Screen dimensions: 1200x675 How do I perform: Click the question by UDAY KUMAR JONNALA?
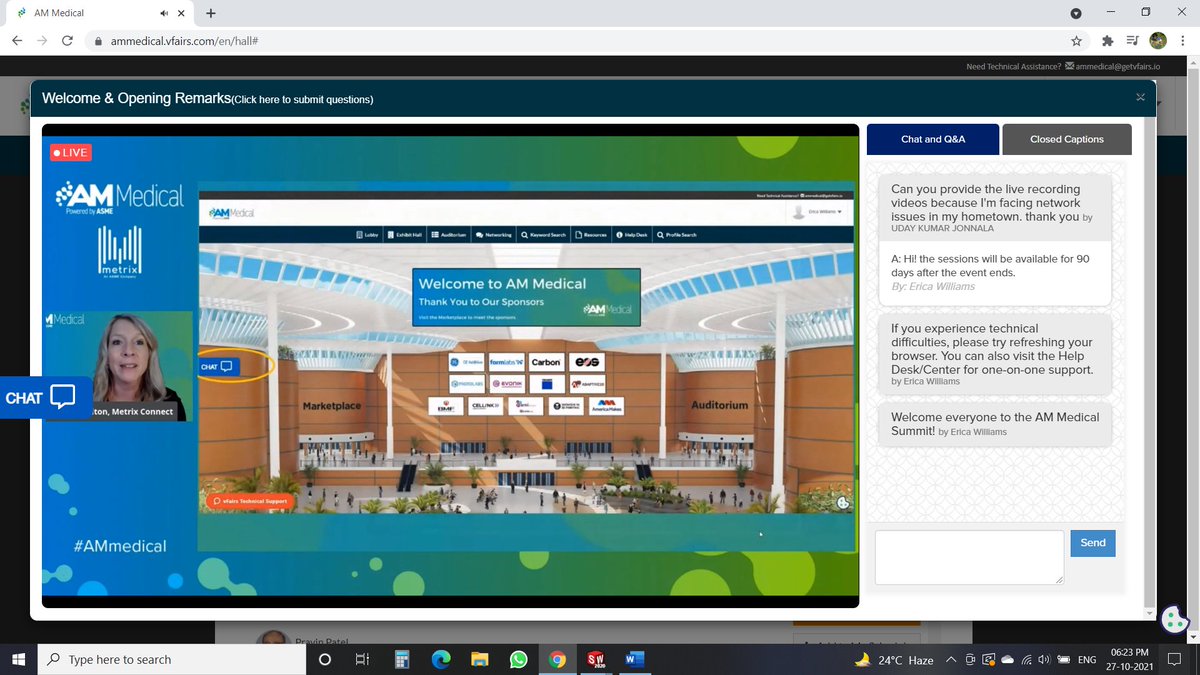(x=994, y=207)
